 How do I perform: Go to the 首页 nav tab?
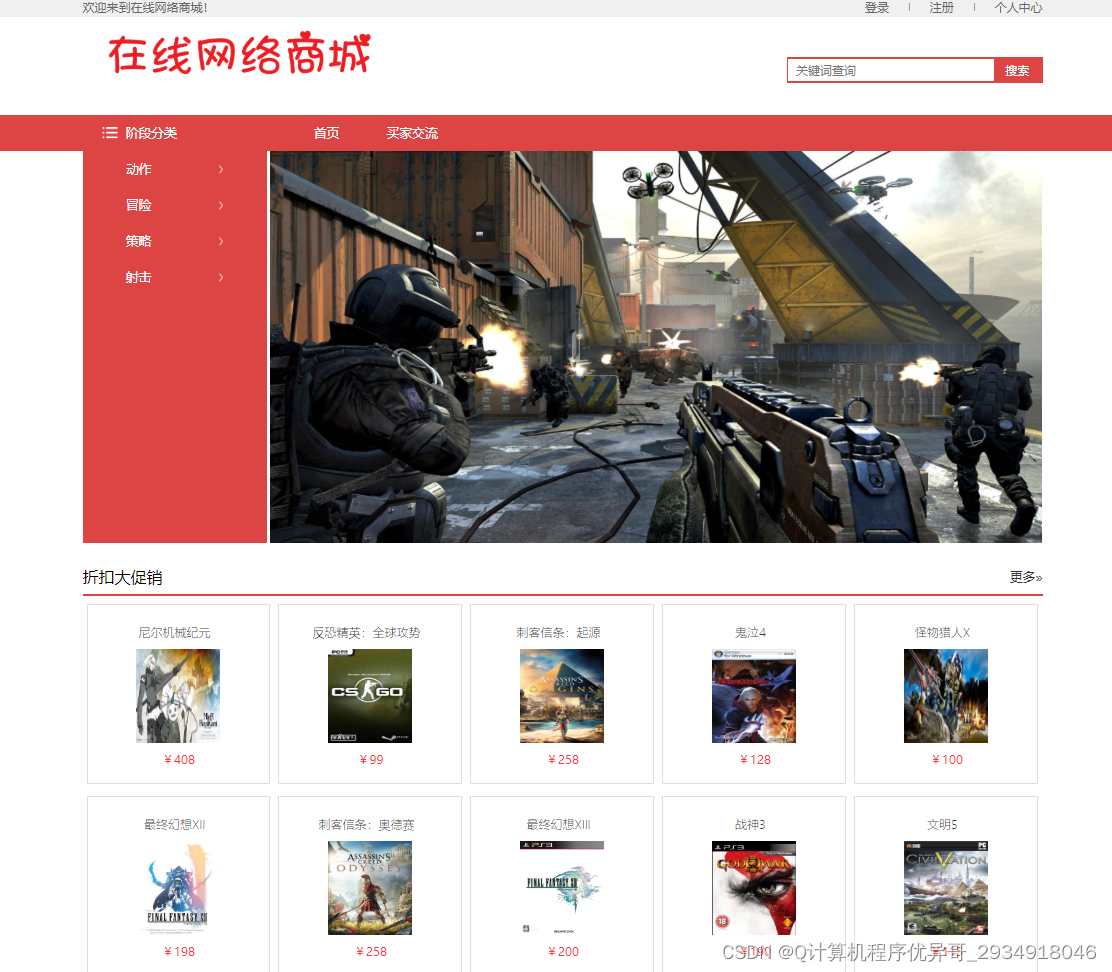(x=326, y=133)
